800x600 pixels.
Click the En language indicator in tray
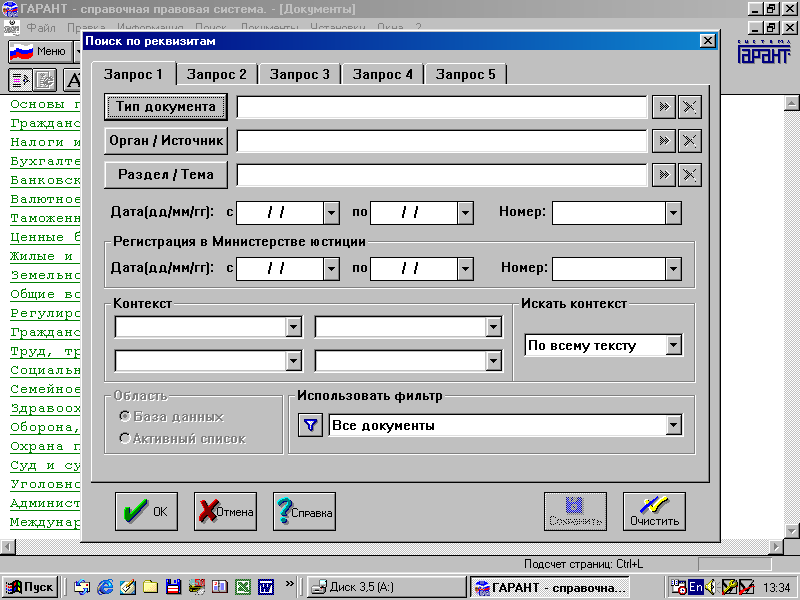[695, 587]
